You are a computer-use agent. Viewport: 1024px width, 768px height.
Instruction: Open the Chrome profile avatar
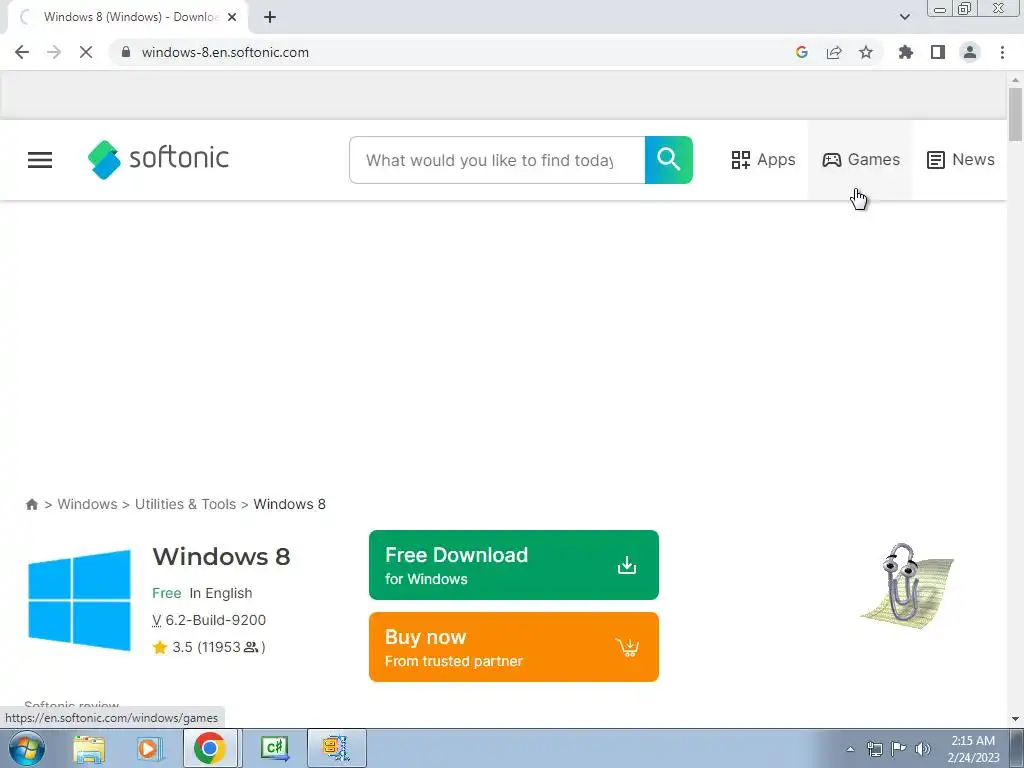(x=970, y=52)
